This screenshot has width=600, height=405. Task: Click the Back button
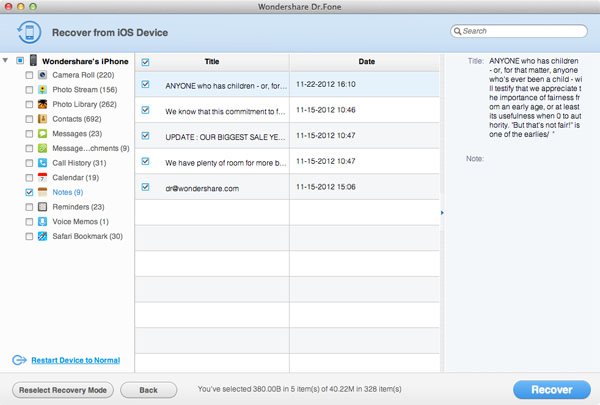click(x=148, y=390)
